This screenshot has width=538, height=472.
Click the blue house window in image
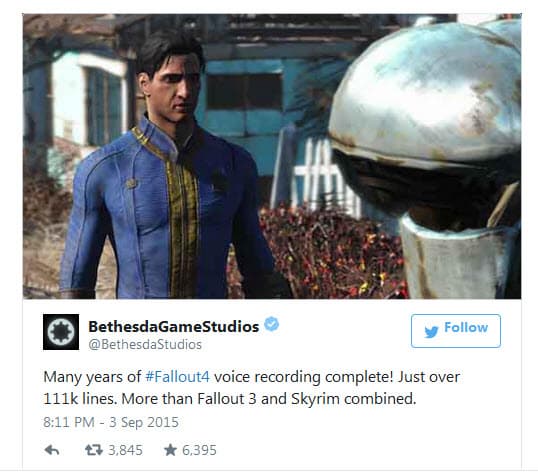coord(245,92)
